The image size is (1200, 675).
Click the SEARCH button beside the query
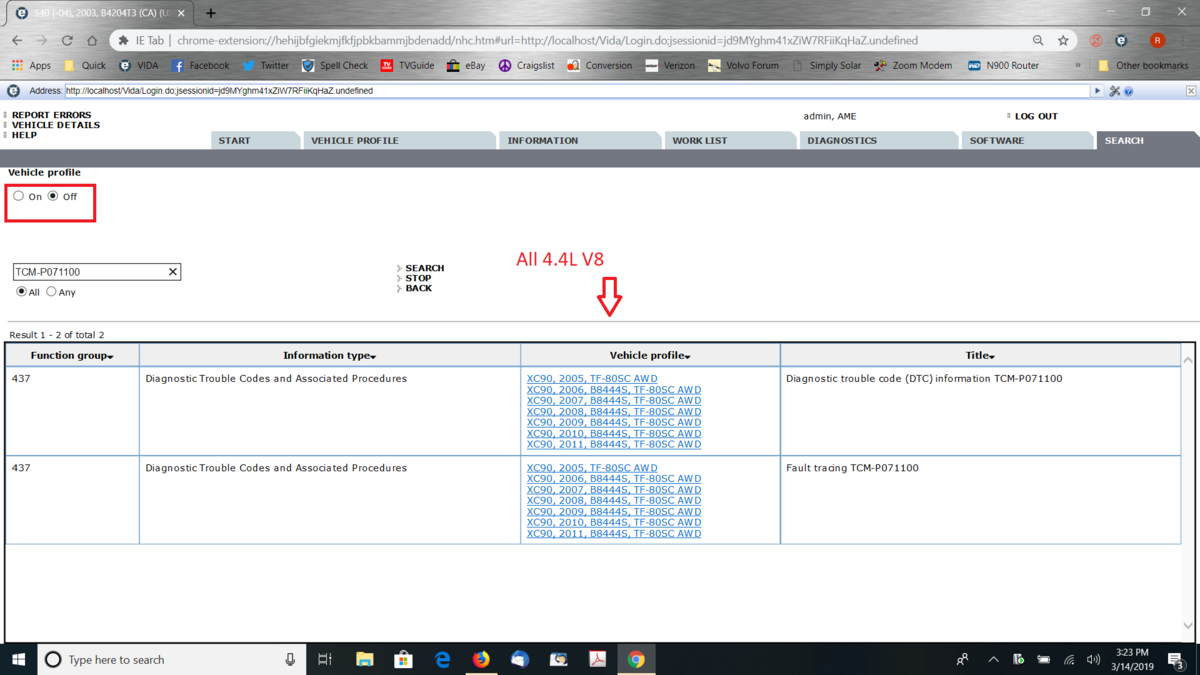point(424,268)
